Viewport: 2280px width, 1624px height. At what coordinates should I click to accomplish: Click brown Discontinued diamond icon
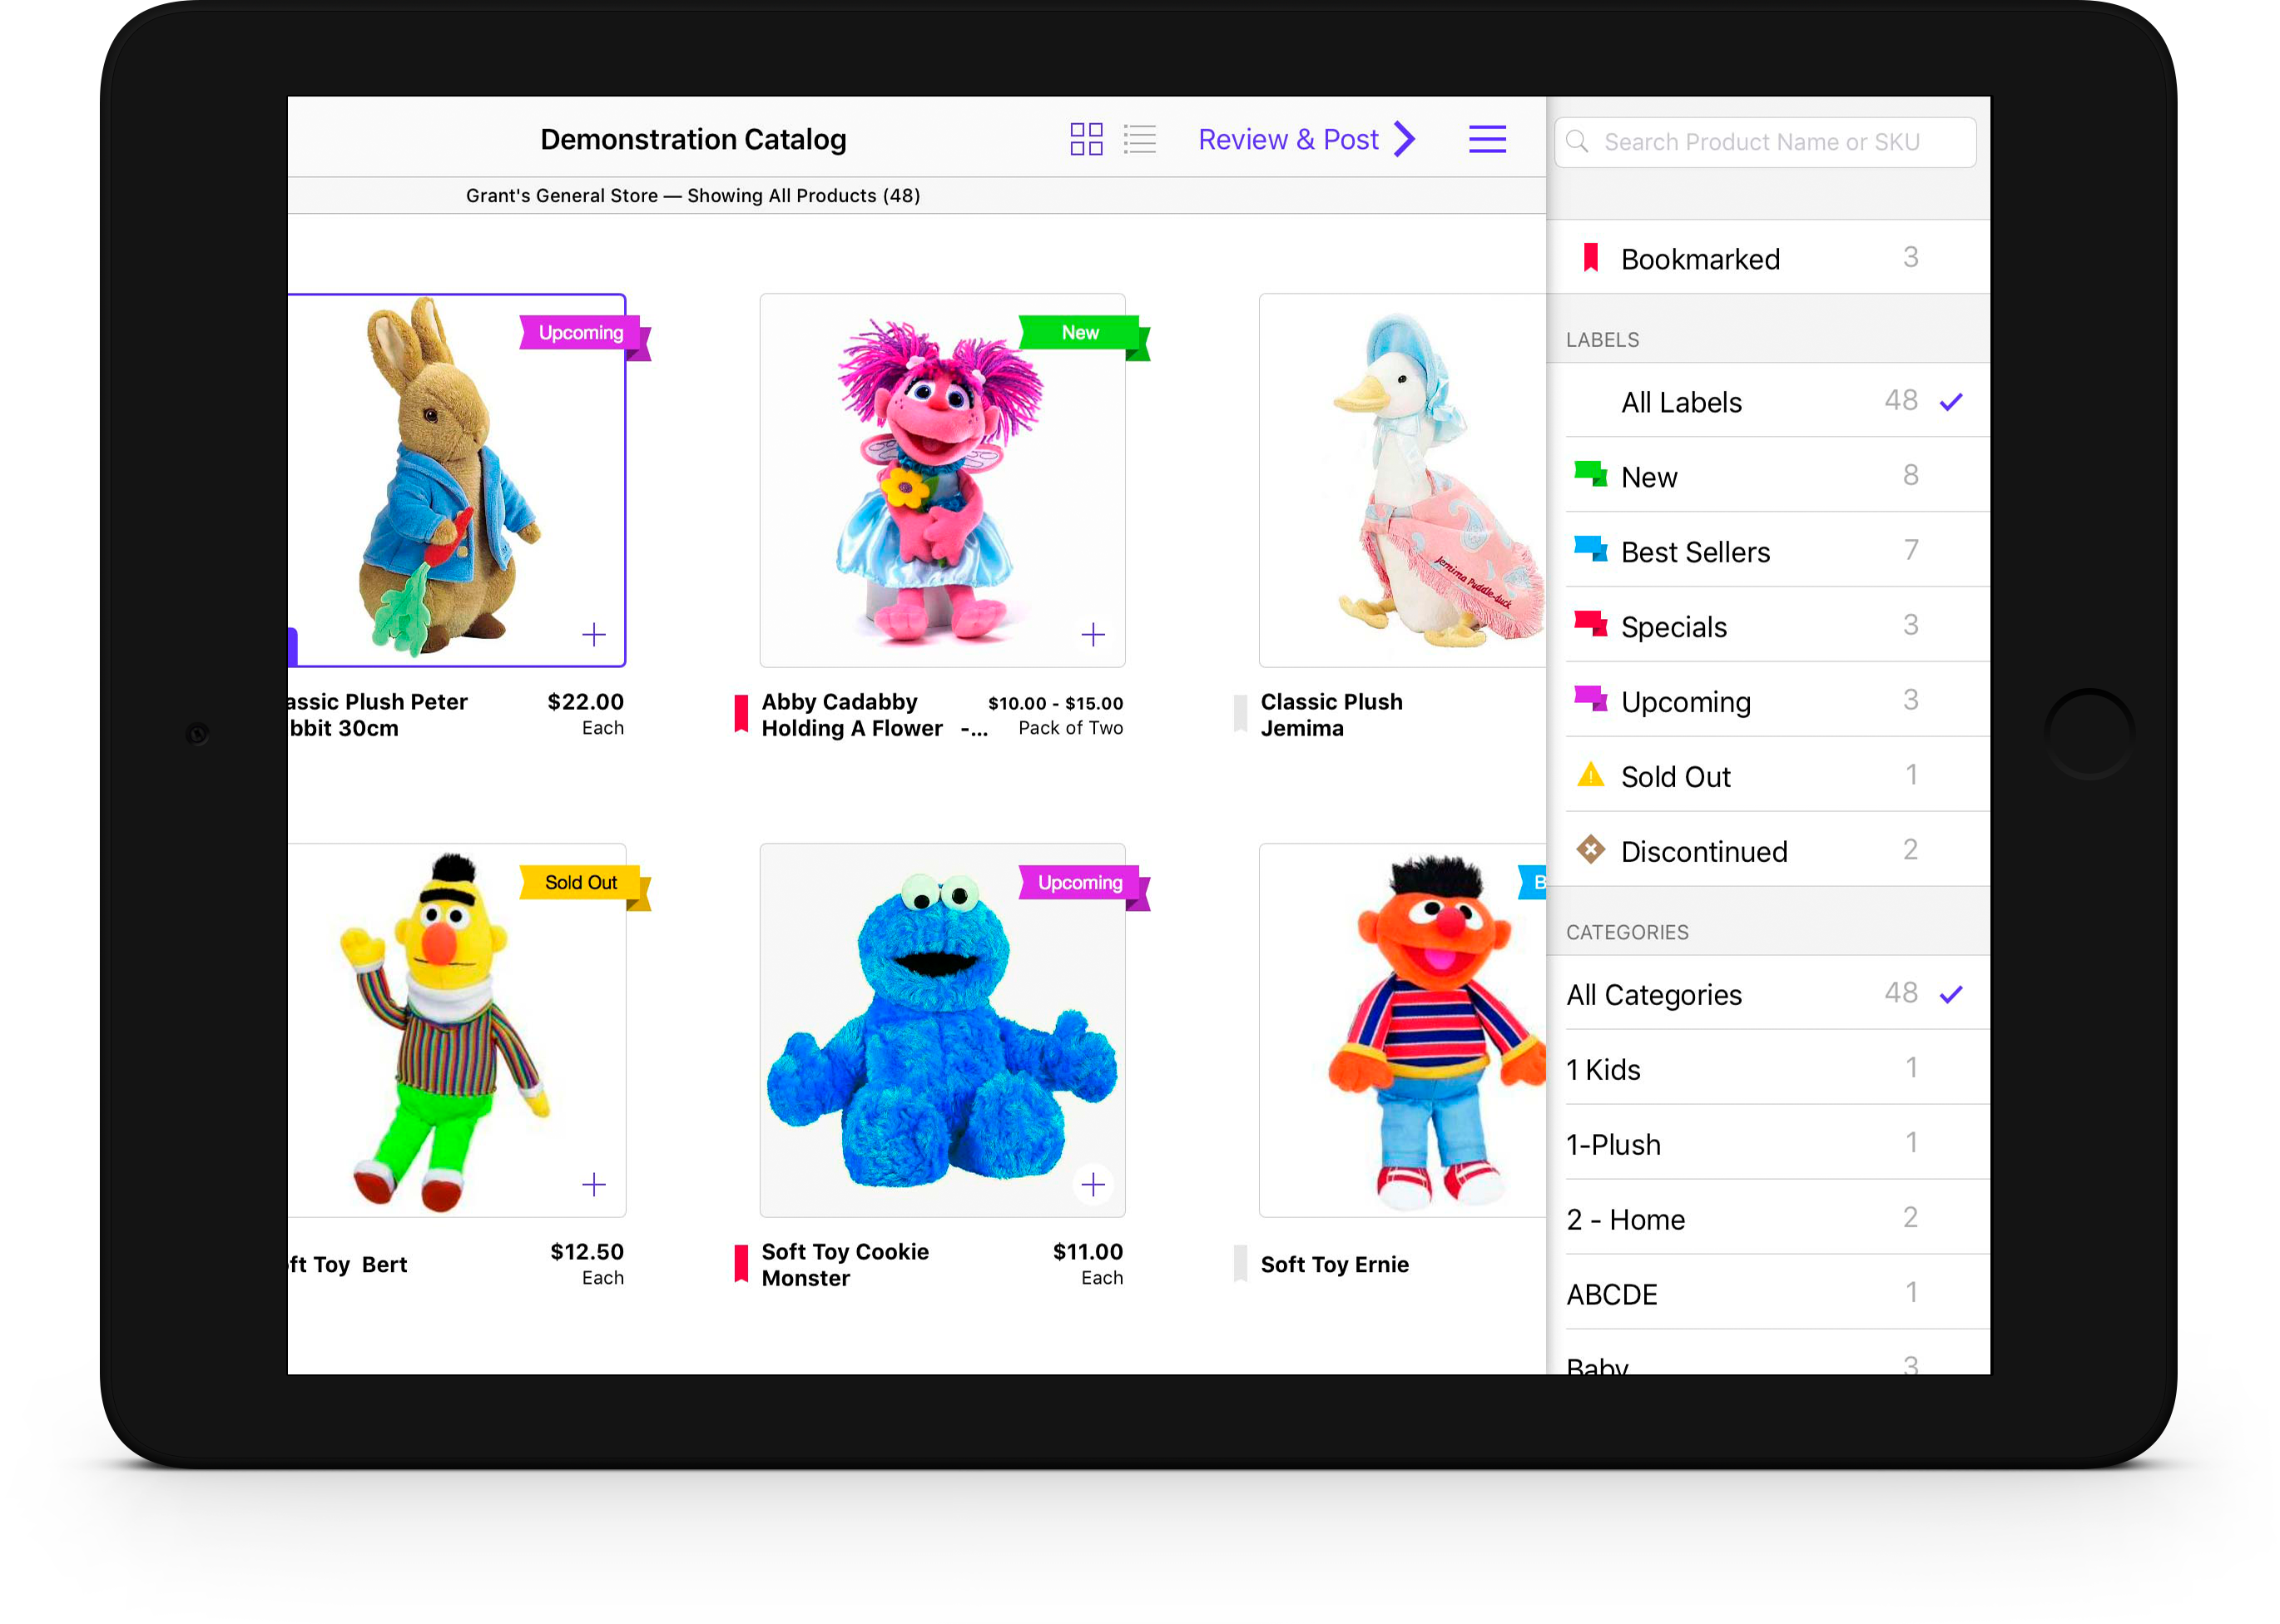(1590, 850)
